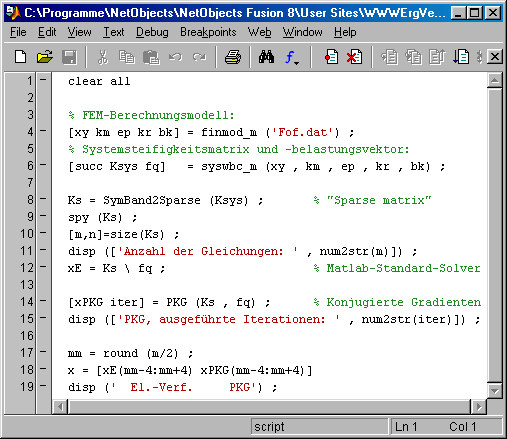Click the vertical scrollbar up arrow
Screen dimensions: 507x439
point(495,81)
